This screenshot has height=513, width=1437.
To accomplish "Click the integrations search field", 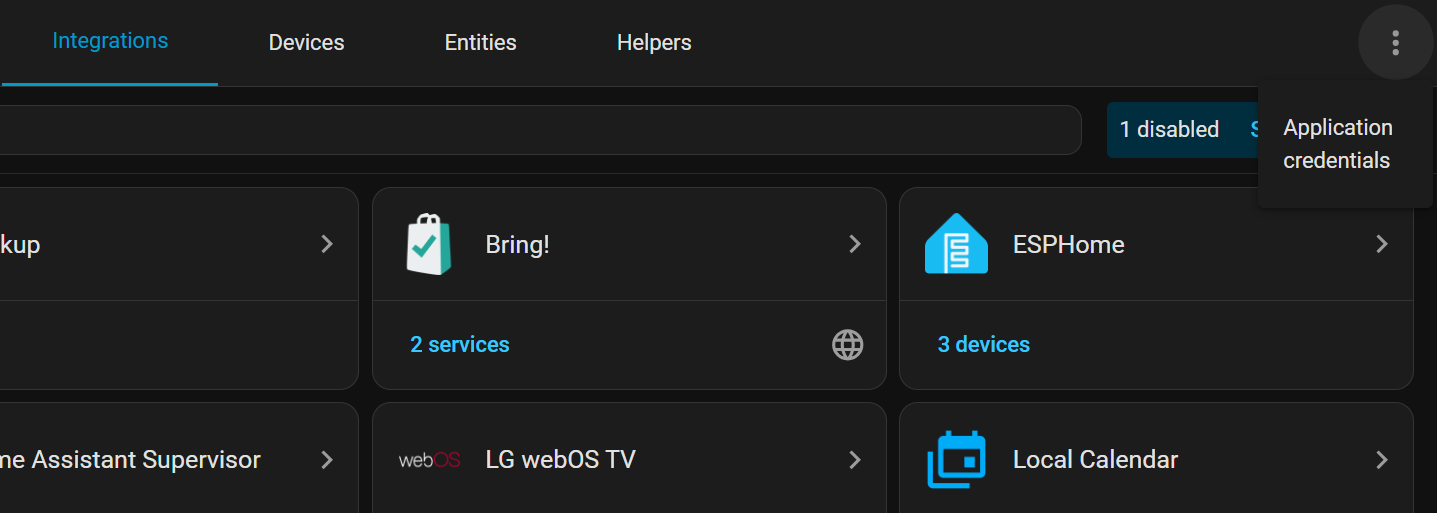I will pyautogui.click(x=540, y=130).
